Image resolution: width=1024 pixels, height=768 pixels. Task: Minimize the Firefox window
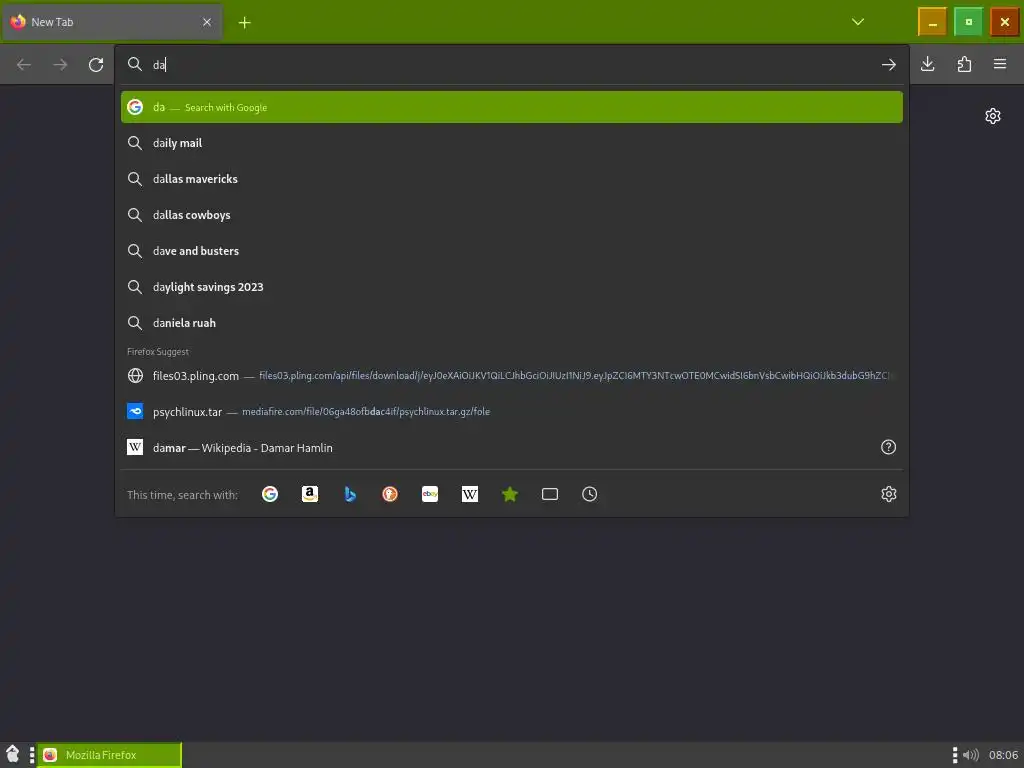coord(932,22)
